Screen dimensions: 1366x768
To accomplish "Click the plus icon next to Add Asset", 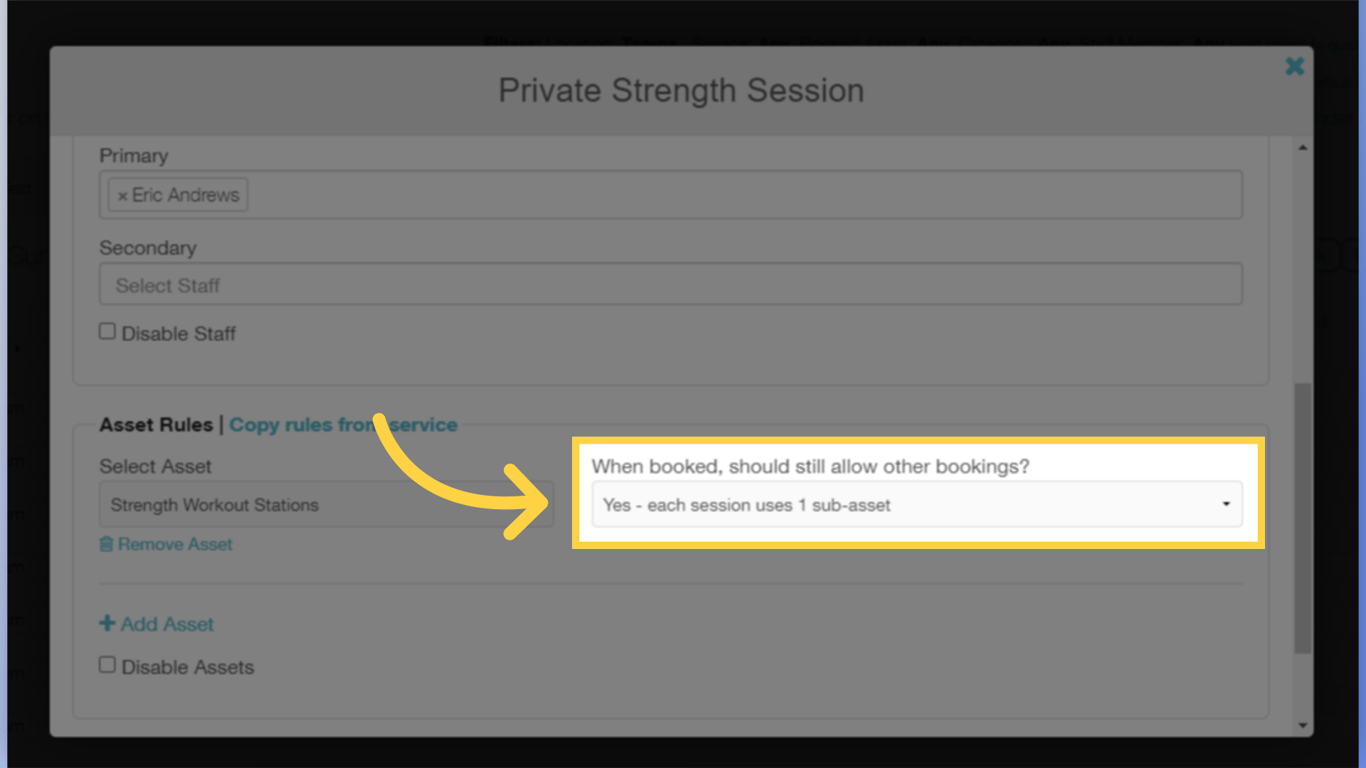I will [106, 623].
